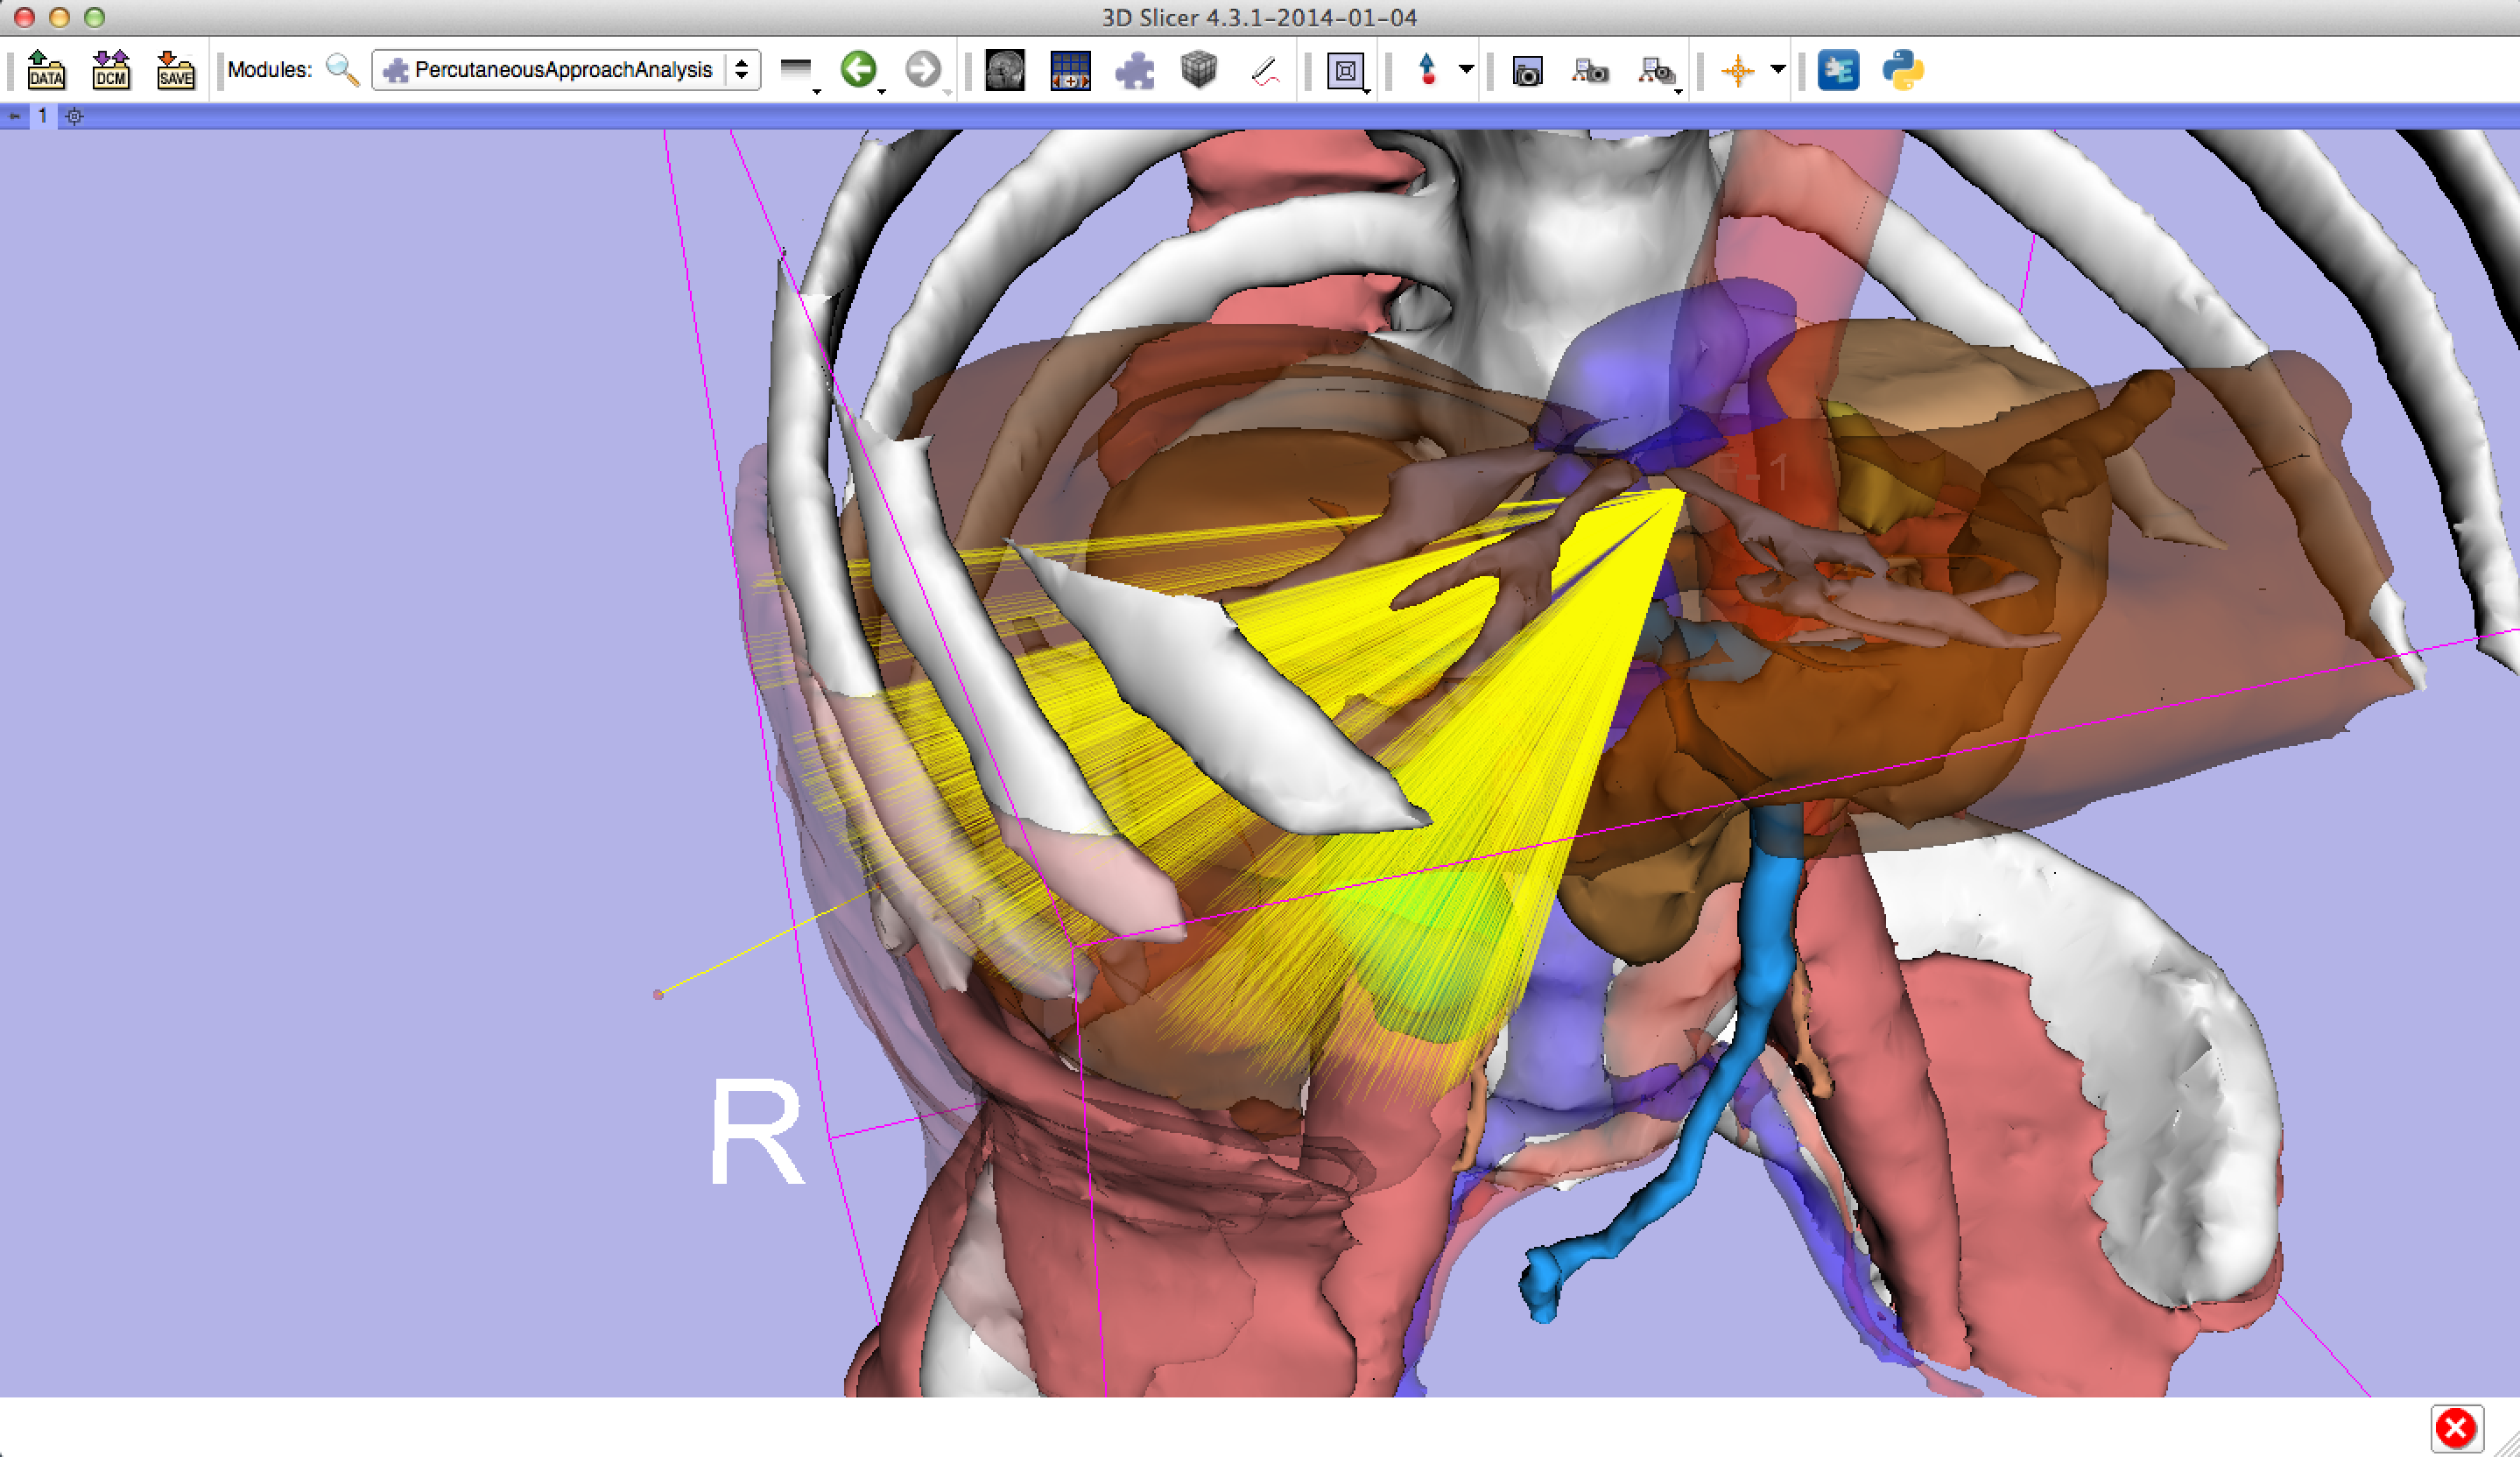The image size is (2520, 1457).
Task: Toggle fiducial place mode arrow icon
Action: [x=1427, y=70]
